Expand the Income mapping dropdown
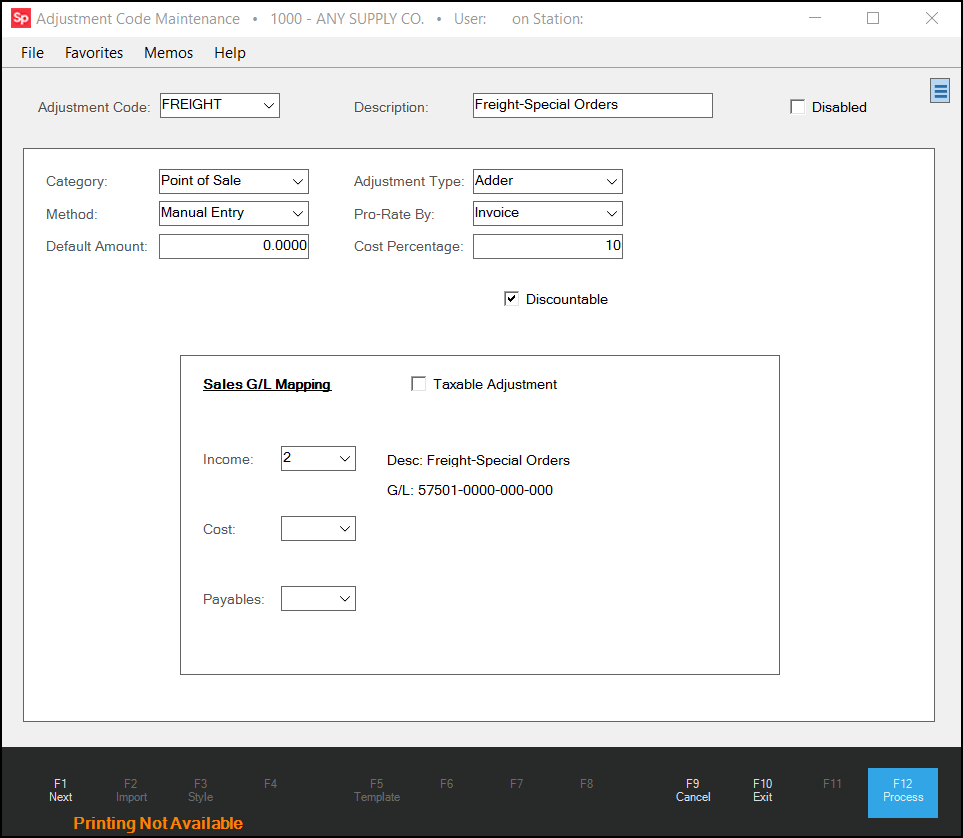Screen dimensions: 963x838 click(345, 458)
